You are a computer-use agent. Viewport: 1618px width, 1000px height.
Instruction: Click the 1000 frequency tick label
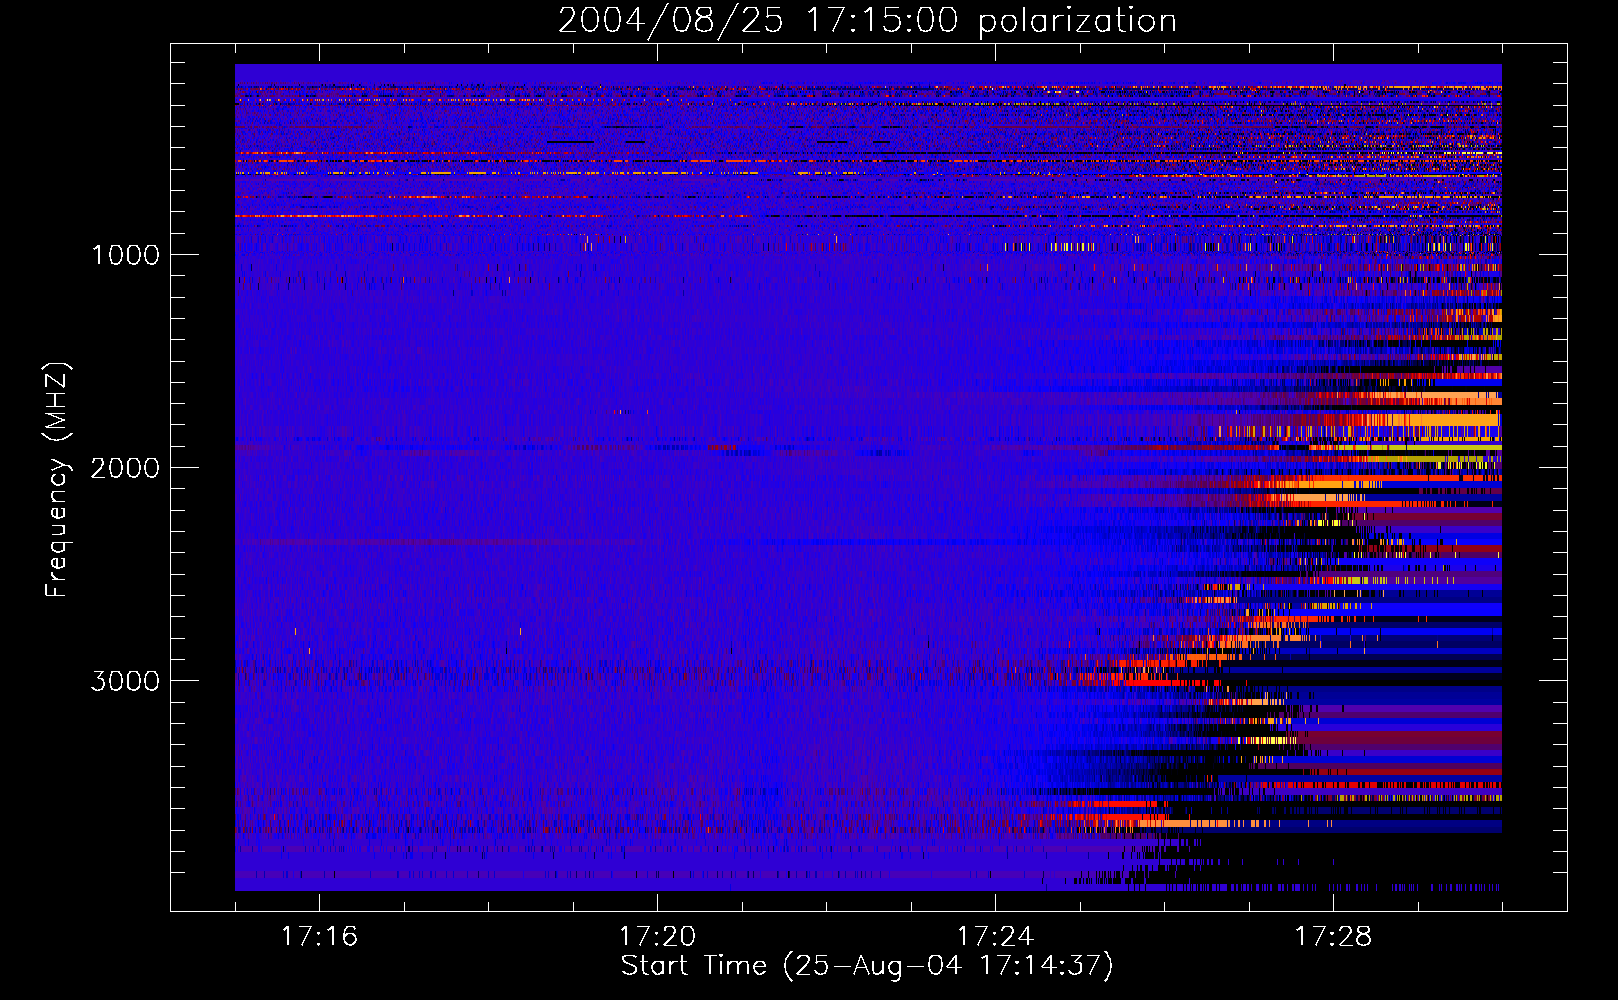[x=125, y=255]
